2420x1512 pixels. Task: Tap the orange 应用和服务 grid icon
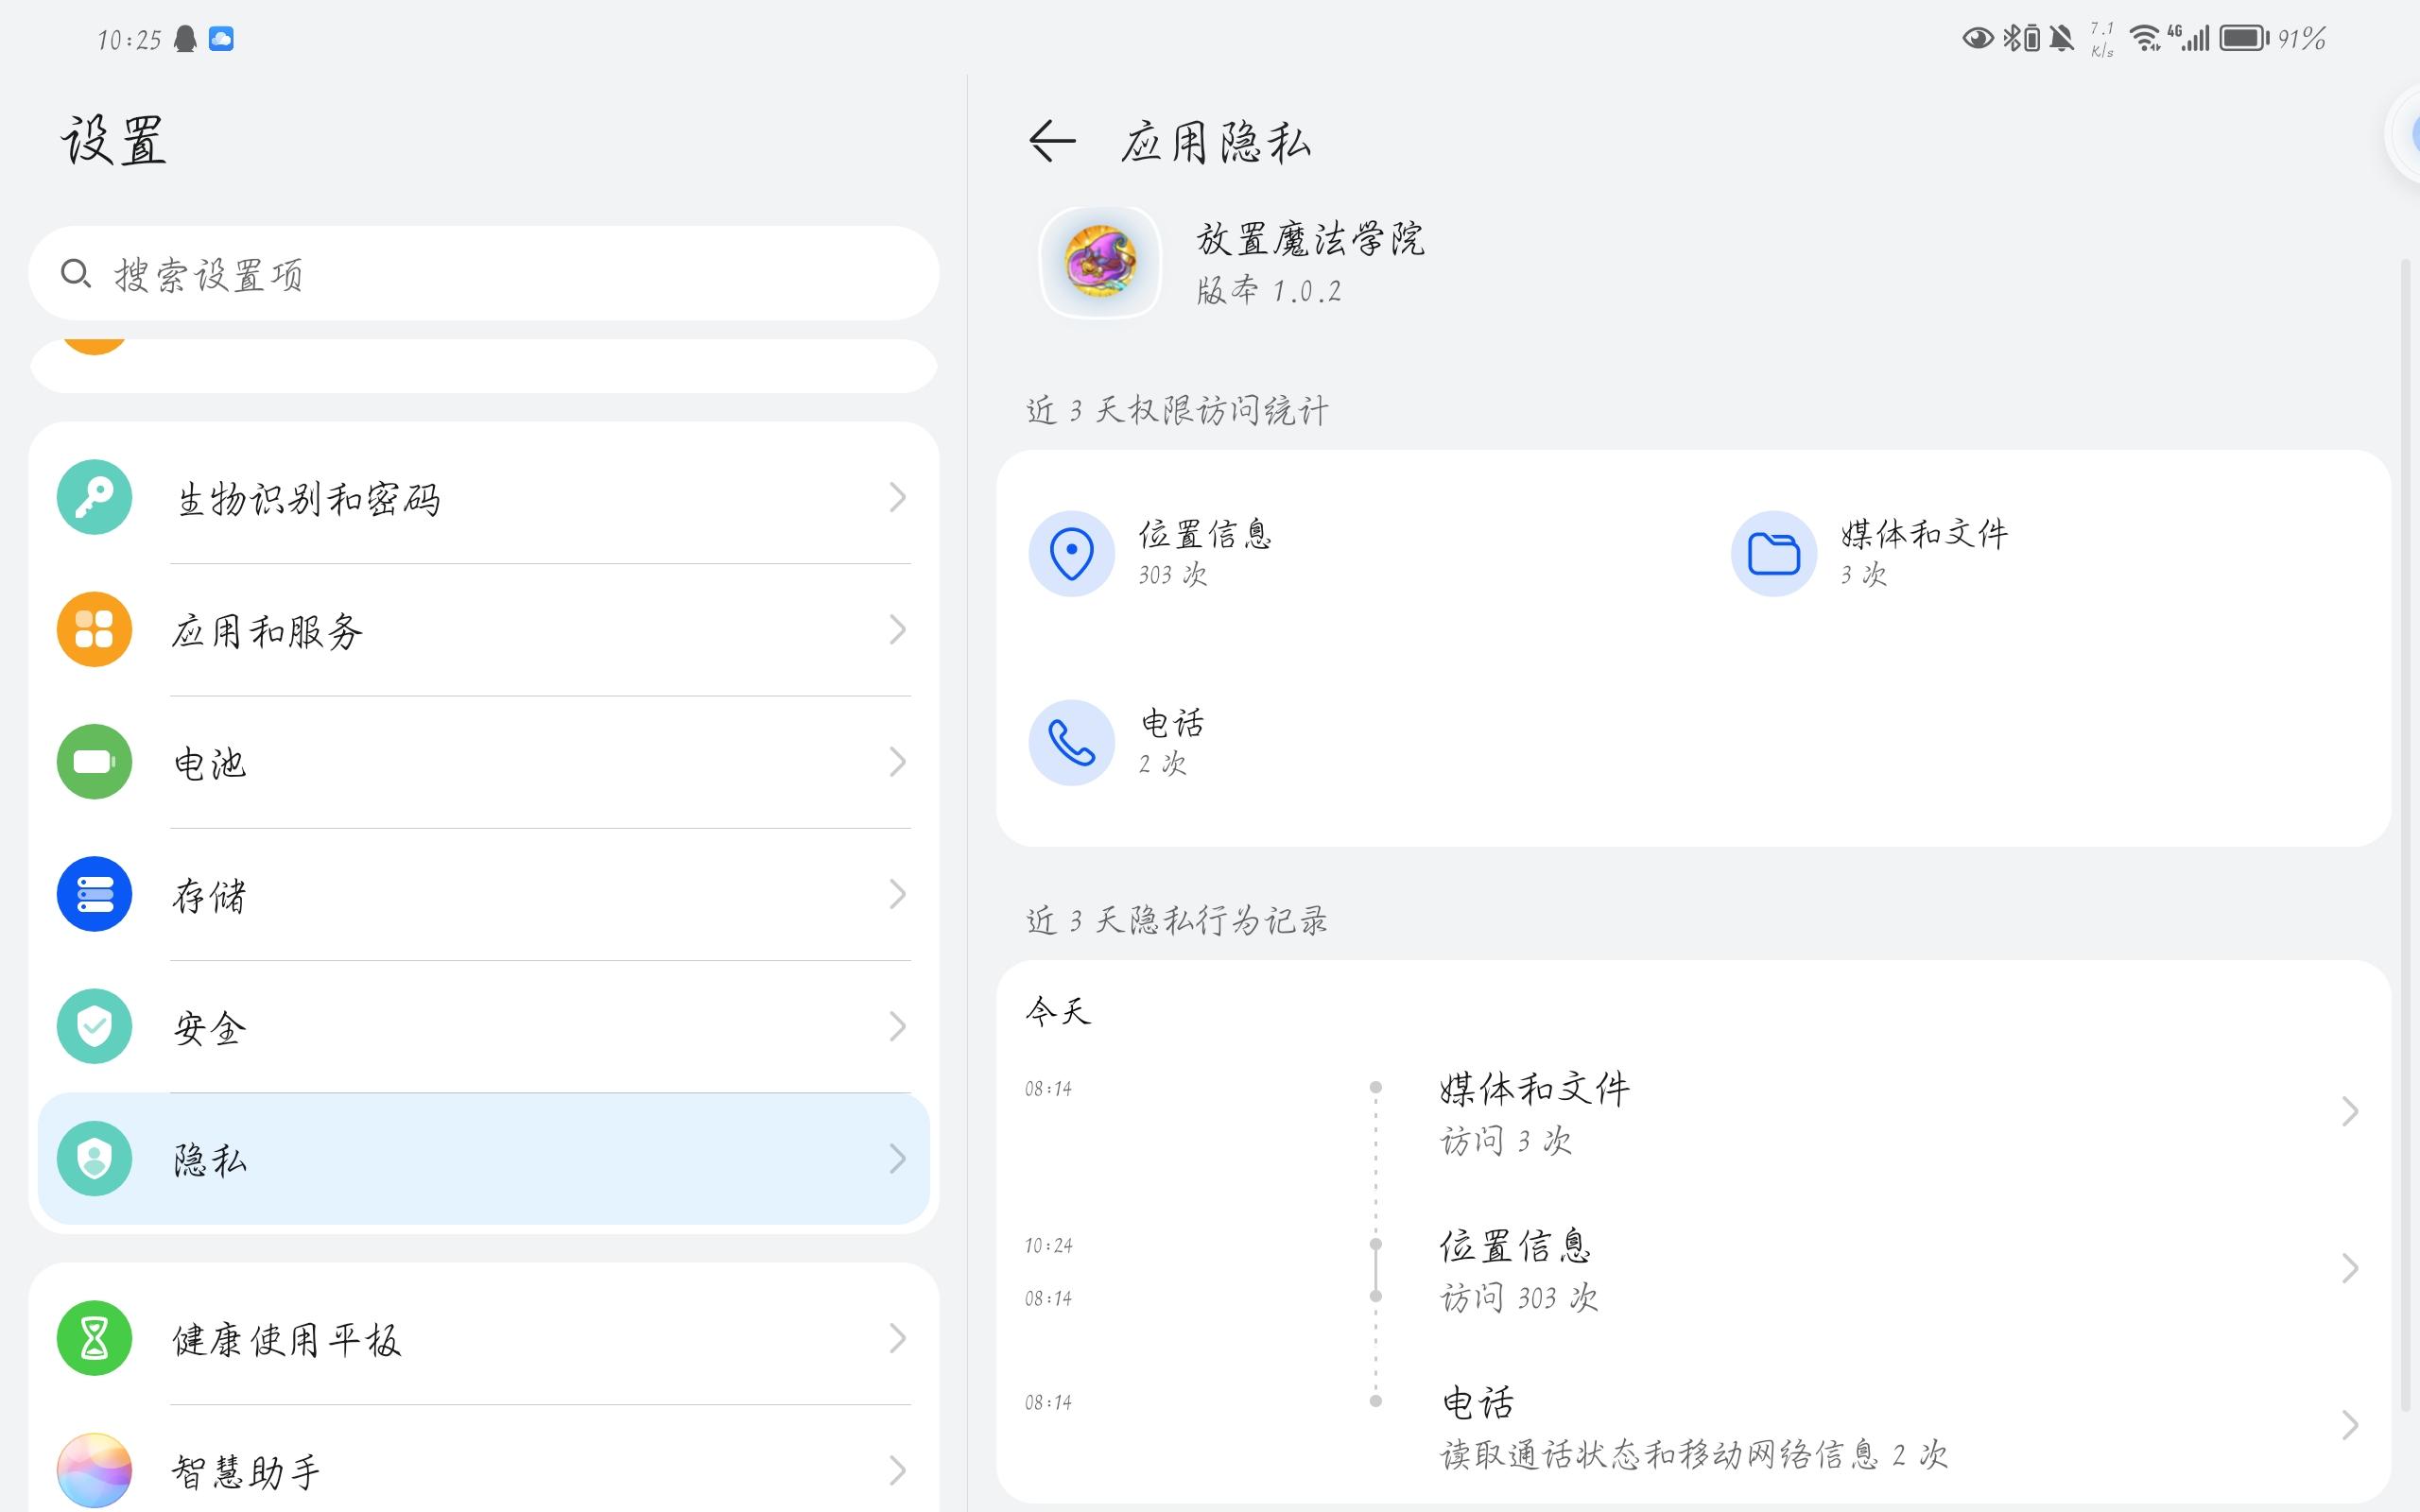tap(94, 630)
